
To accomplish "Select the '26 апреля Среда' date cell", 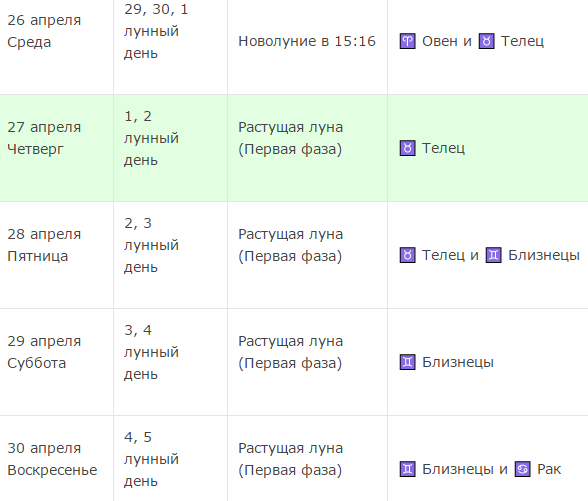I will coord(57,42).
